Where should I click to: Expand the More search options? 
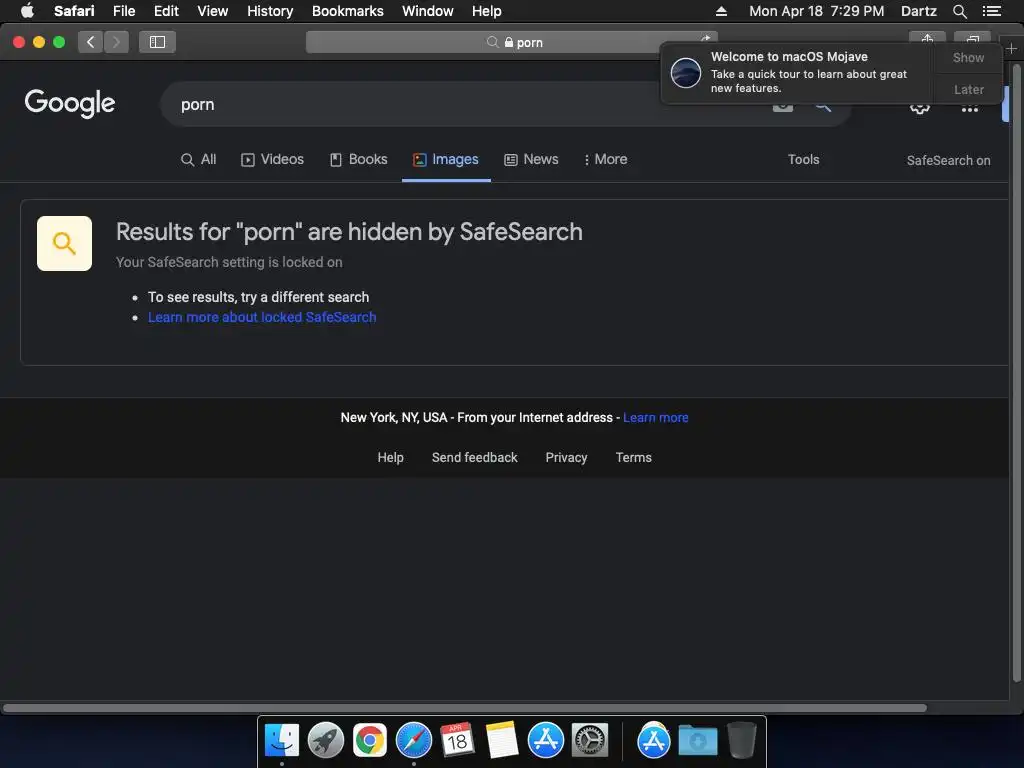pos(605,159)
